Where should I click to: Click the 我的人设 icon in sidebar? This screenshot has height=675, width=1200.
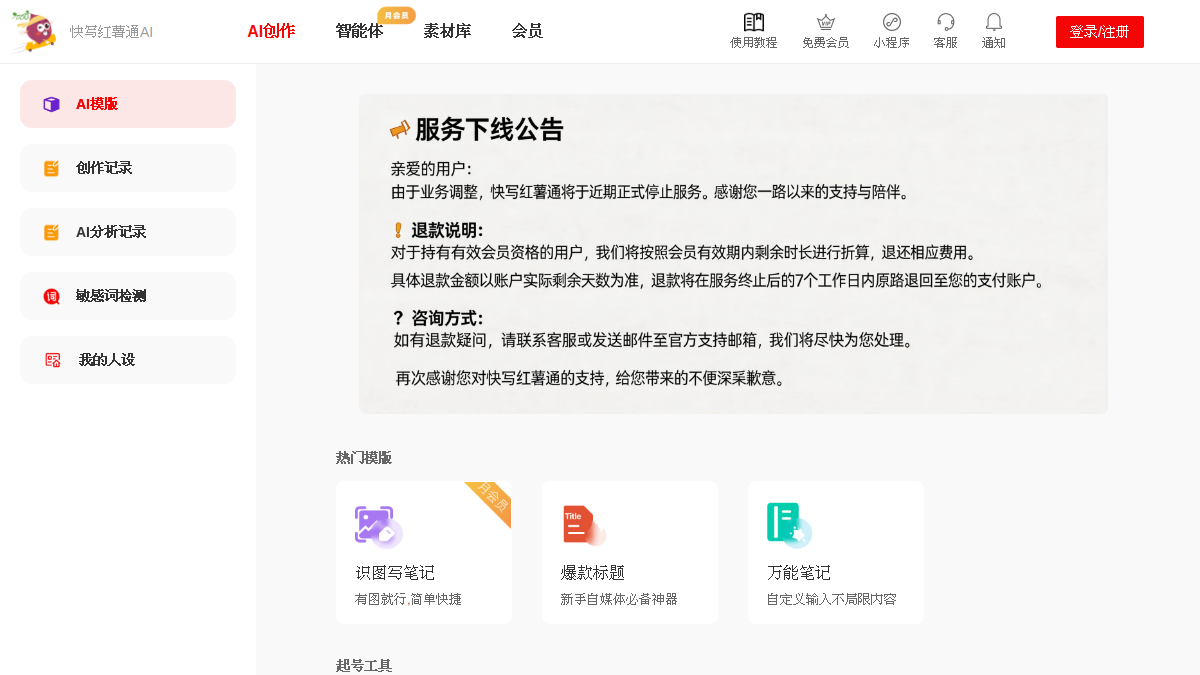point(52,360)
